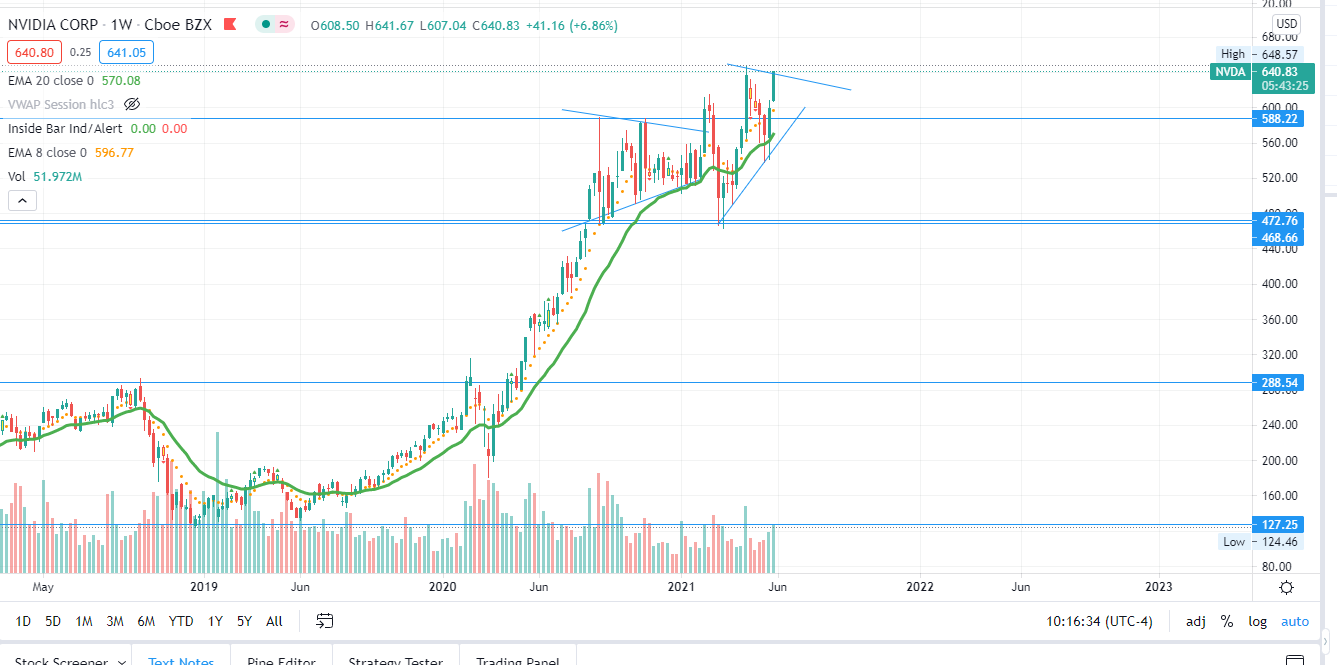Open the timezone menu showing UTC-4
Image resolution: width=1337 pixels, height=665 pixels.
(1099, 621)
